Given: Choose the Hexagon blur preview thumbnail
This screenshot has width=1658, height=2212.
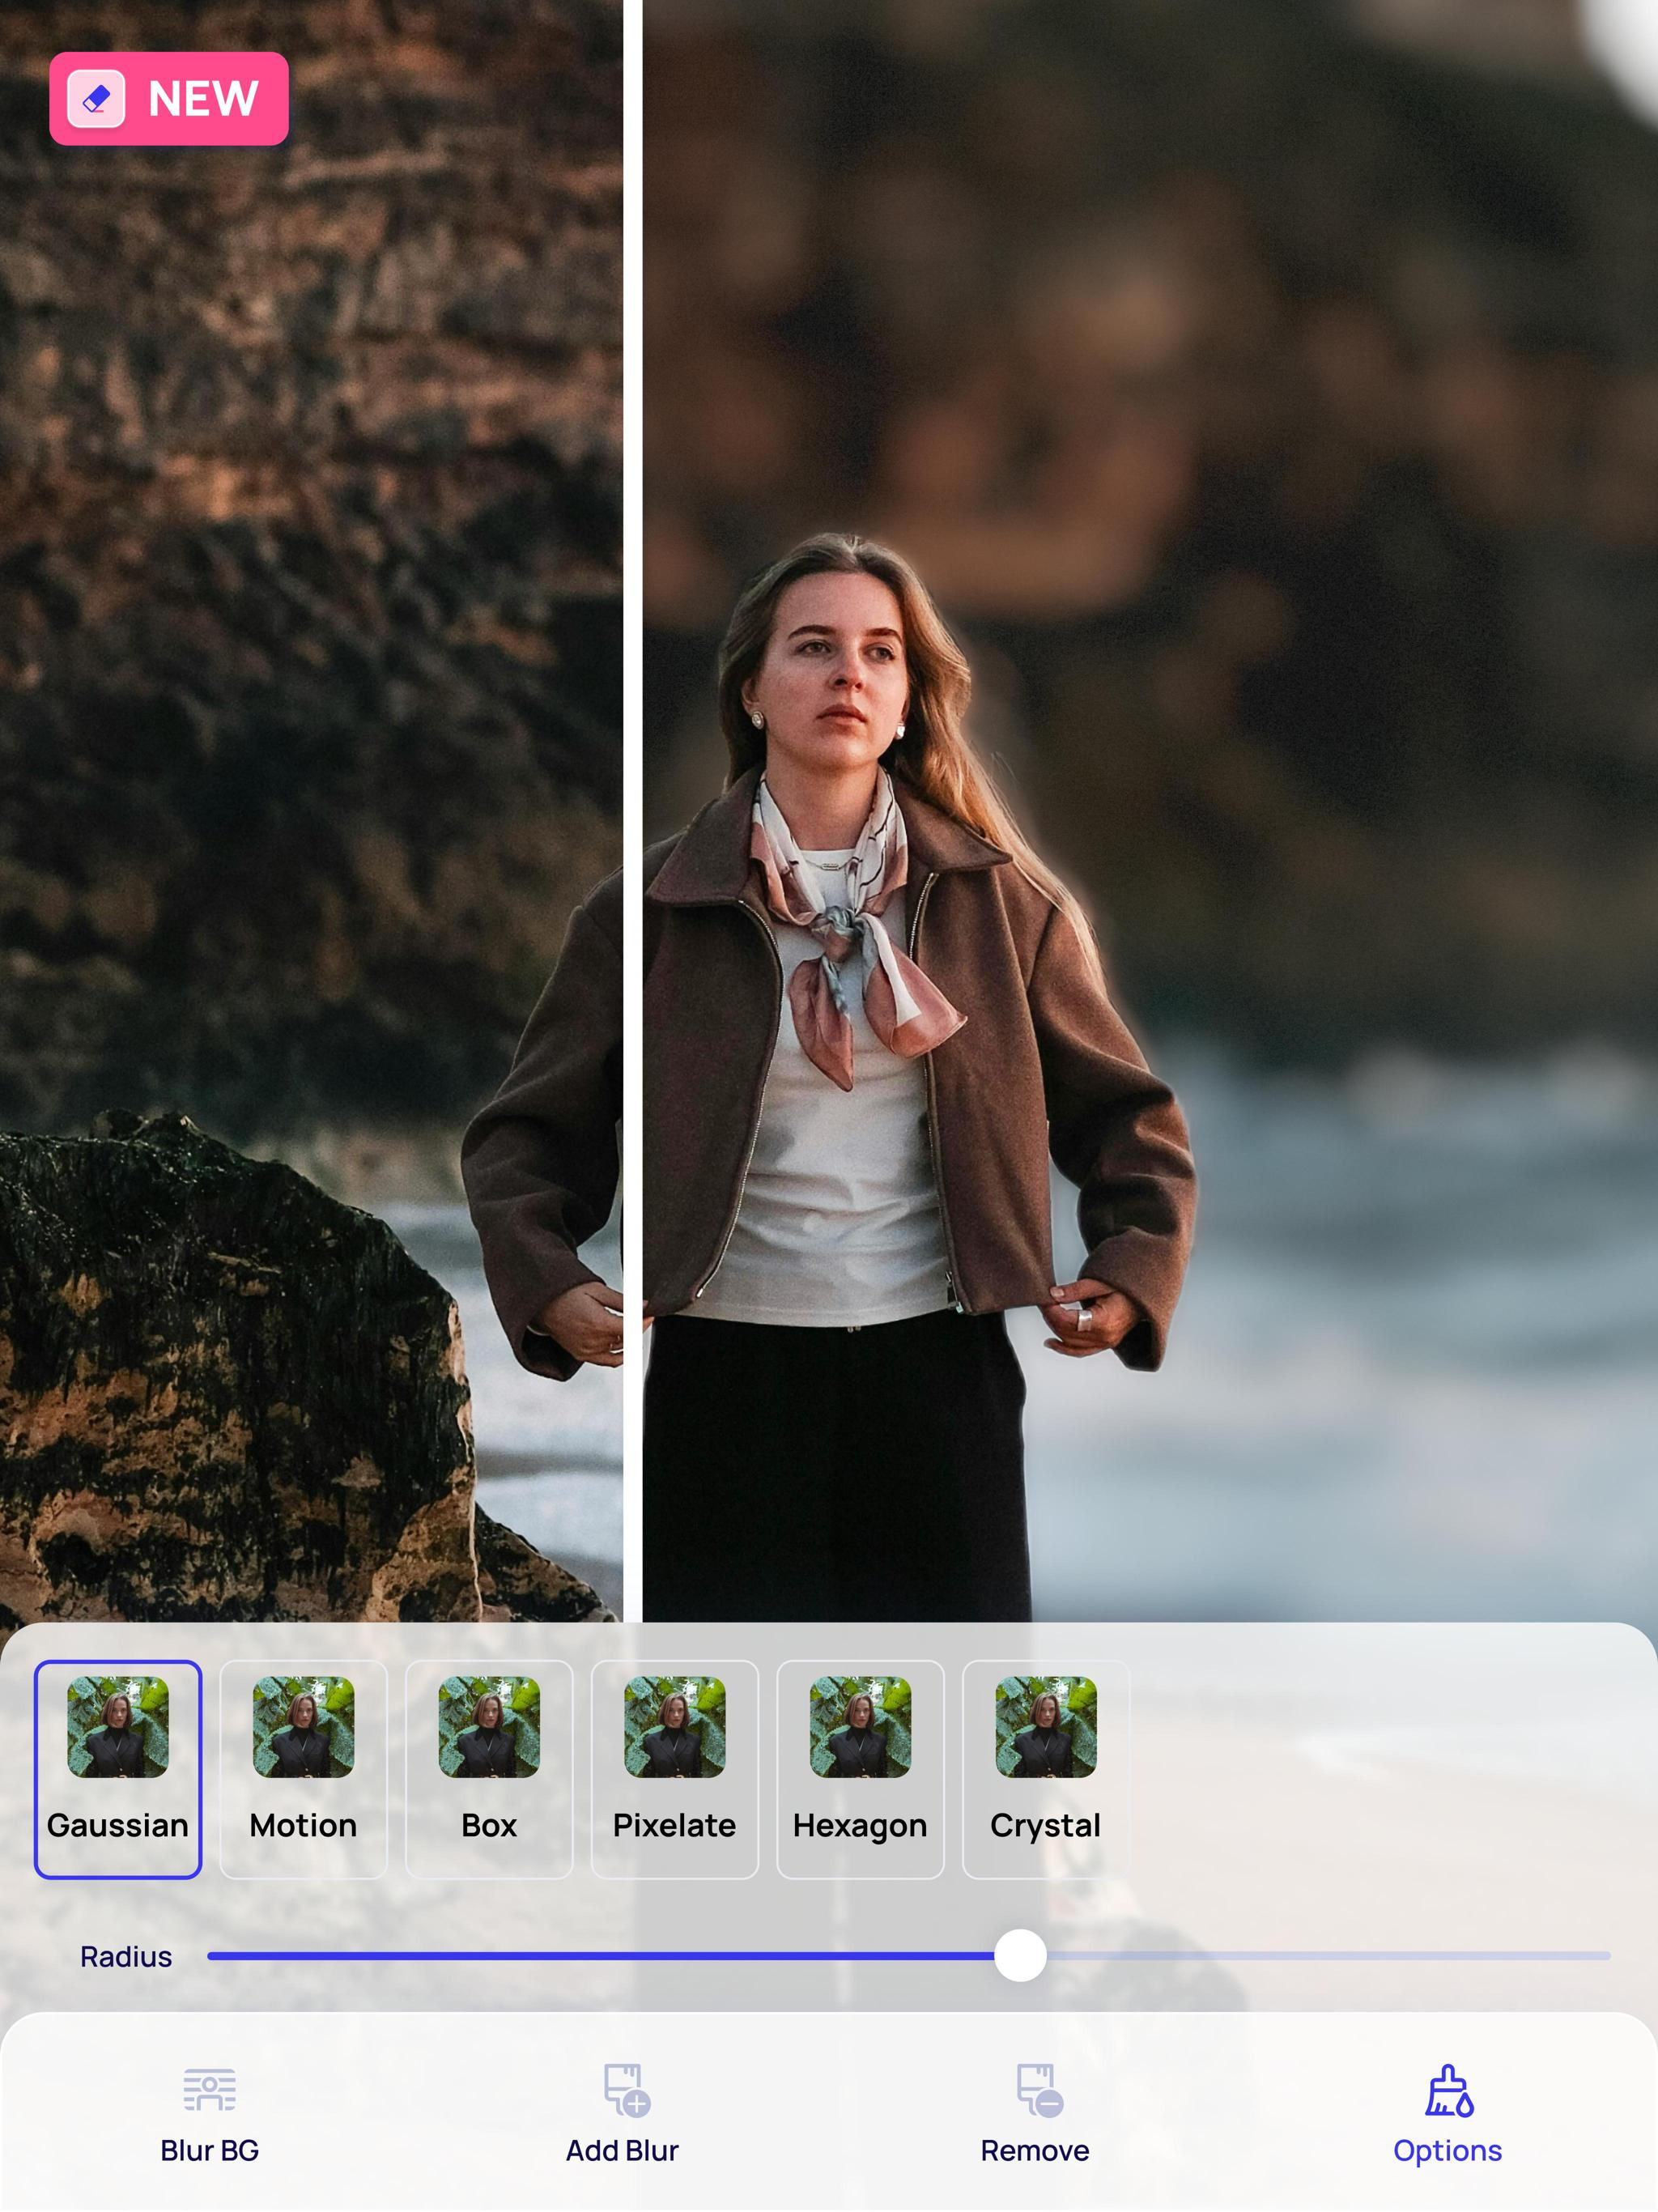Looking at the screenshot, I should click(x=860, y=1727).
